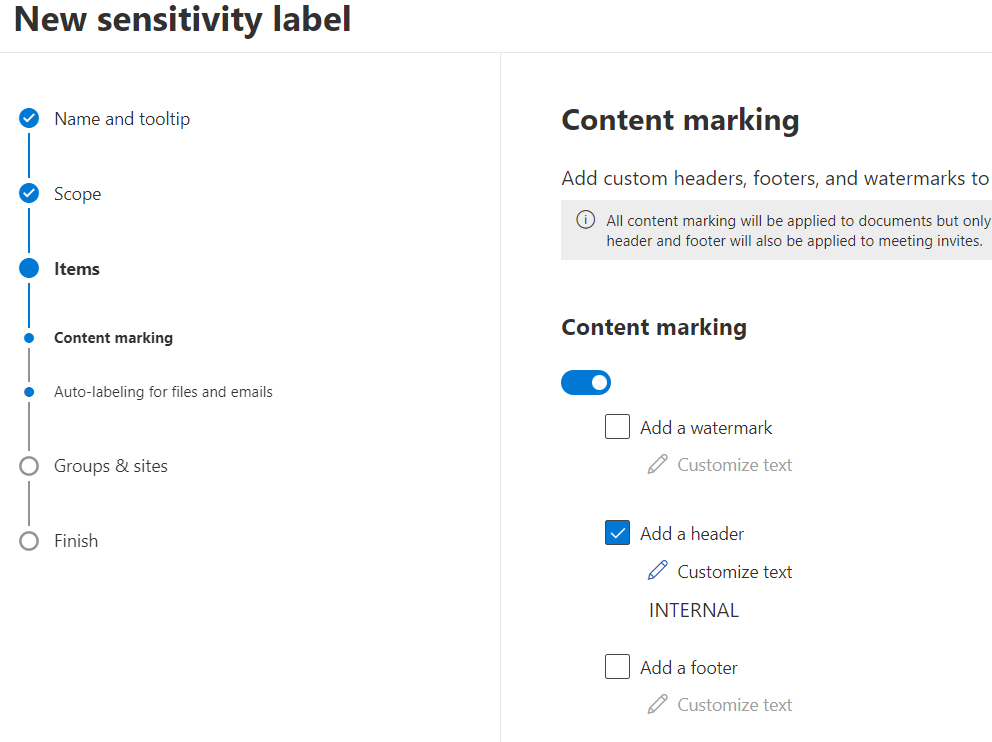Screen dimensions: 992x742
Task: Go to the Name and tooltip step
Action: point(122,119)
